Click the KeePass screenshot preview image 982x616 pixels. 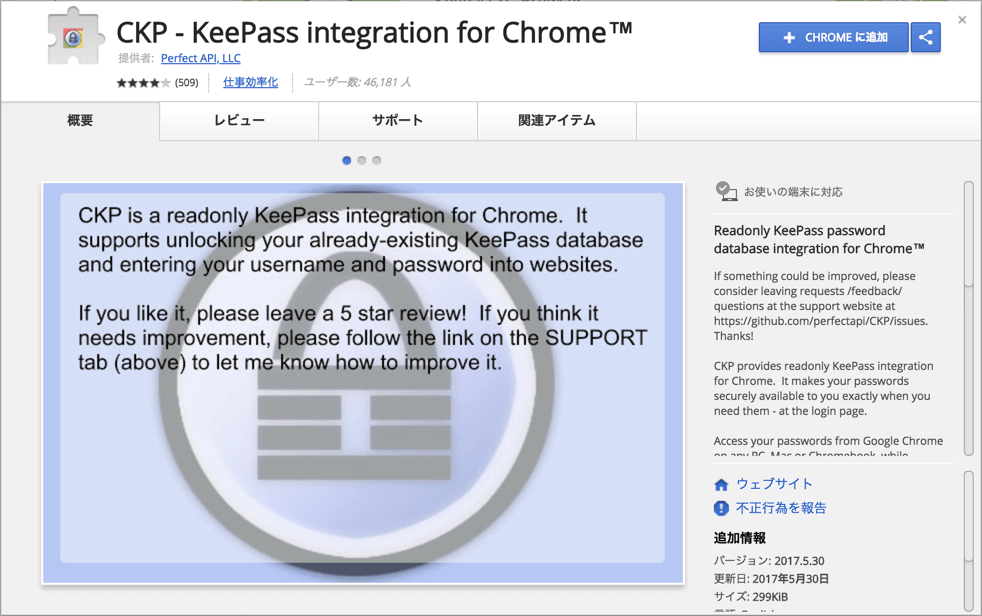pos(363,382)
